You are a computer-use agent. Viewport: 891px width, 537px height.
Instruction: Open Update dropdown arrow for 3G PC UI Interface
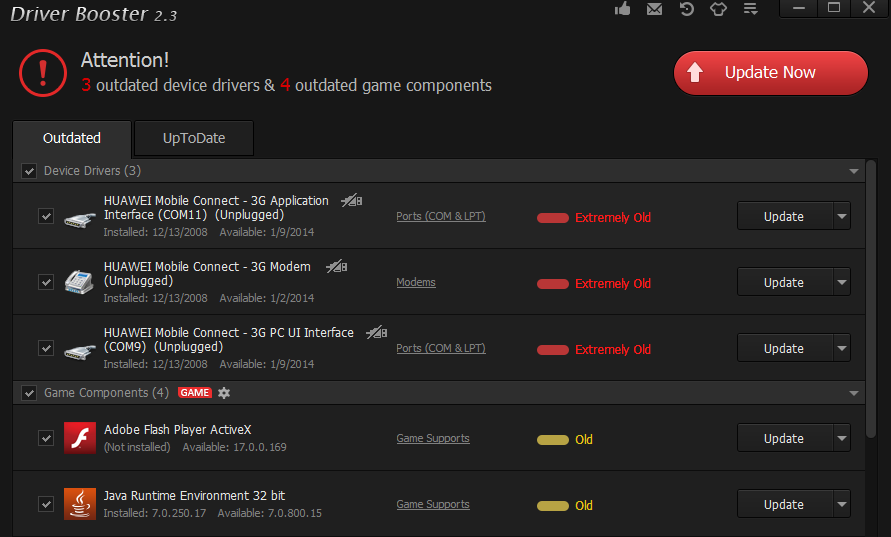coord(842,348)
